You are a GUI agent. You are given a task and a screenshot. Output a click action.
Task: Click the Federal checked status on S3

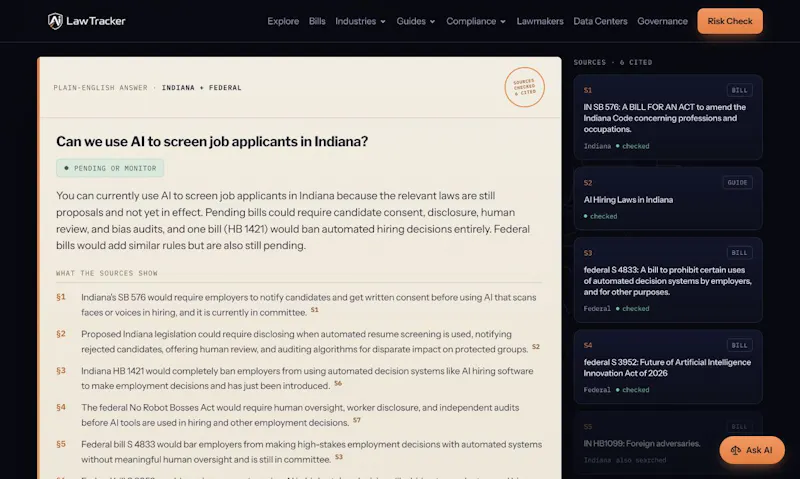(616, 309)
